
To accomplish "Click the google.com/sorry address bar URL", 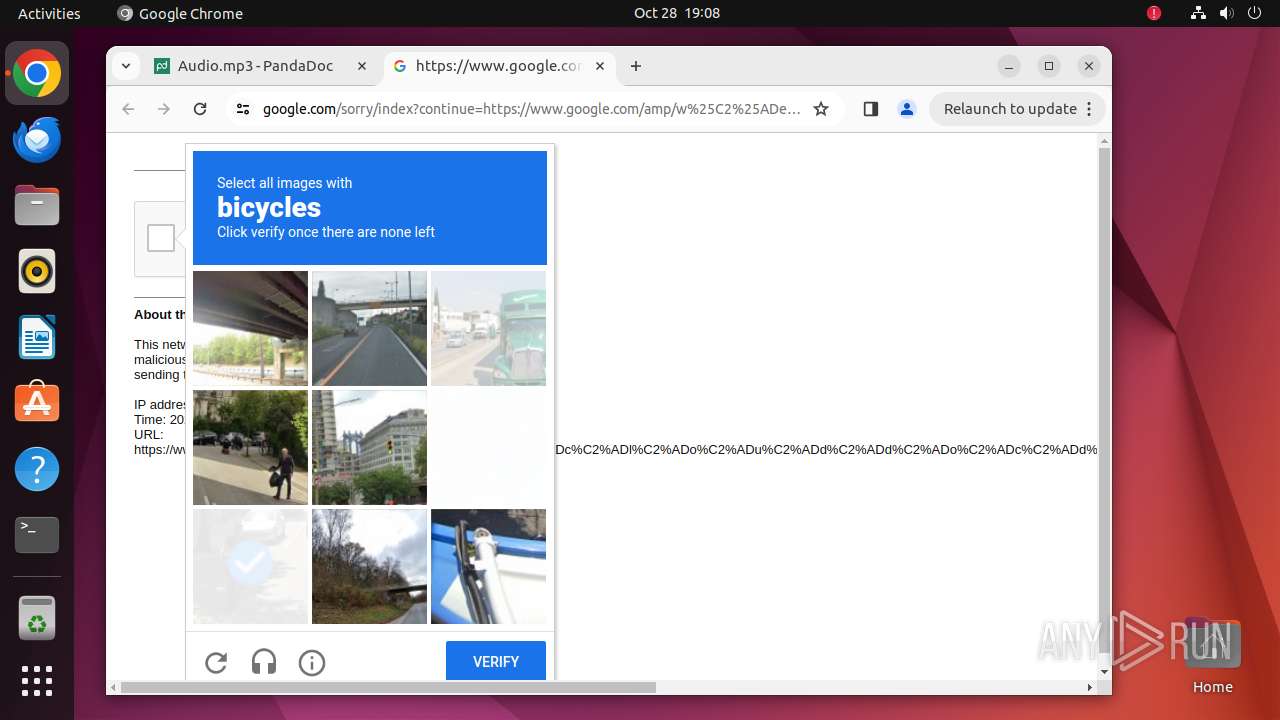I will 531,109.
